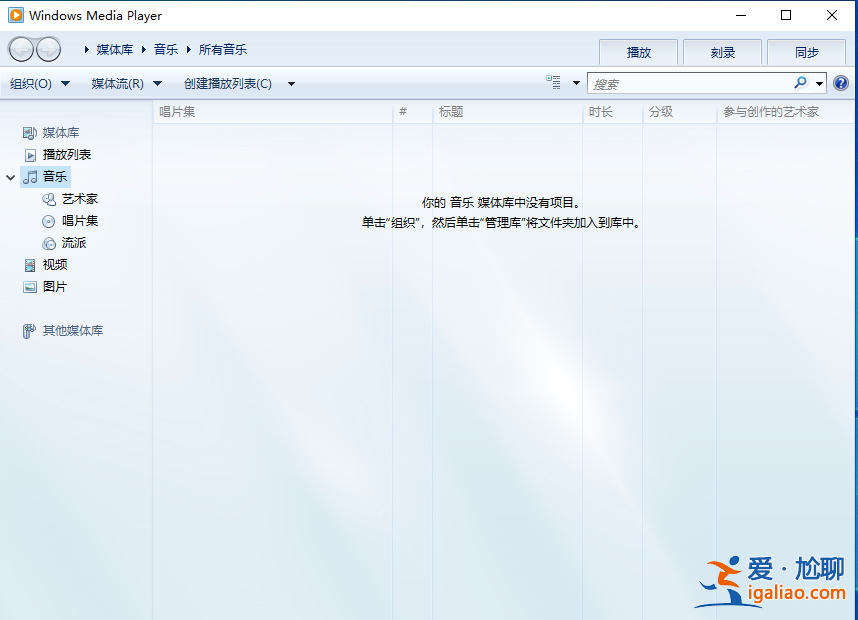Image resolution: width=858 pixels, height=620 pixels.
Task: Switch to the 播放 tab
Action: (x=638, y=51)
